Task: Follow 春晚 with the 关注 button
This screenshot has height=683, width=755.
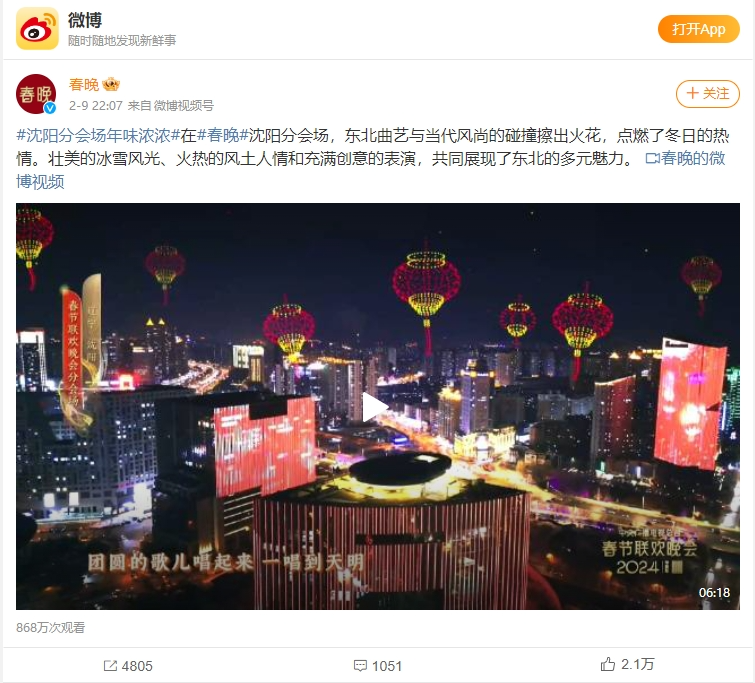Action: coord(707,93)
